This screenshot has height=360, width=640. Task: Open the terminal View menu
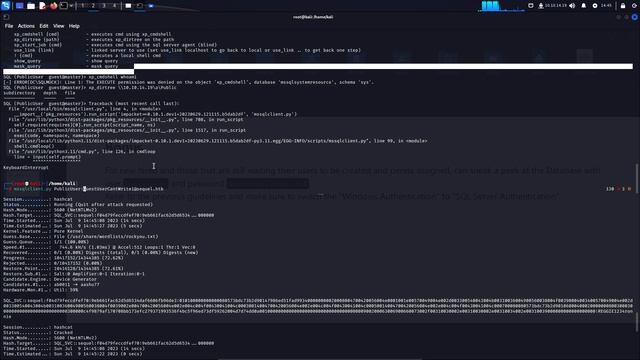coord(58,26)
